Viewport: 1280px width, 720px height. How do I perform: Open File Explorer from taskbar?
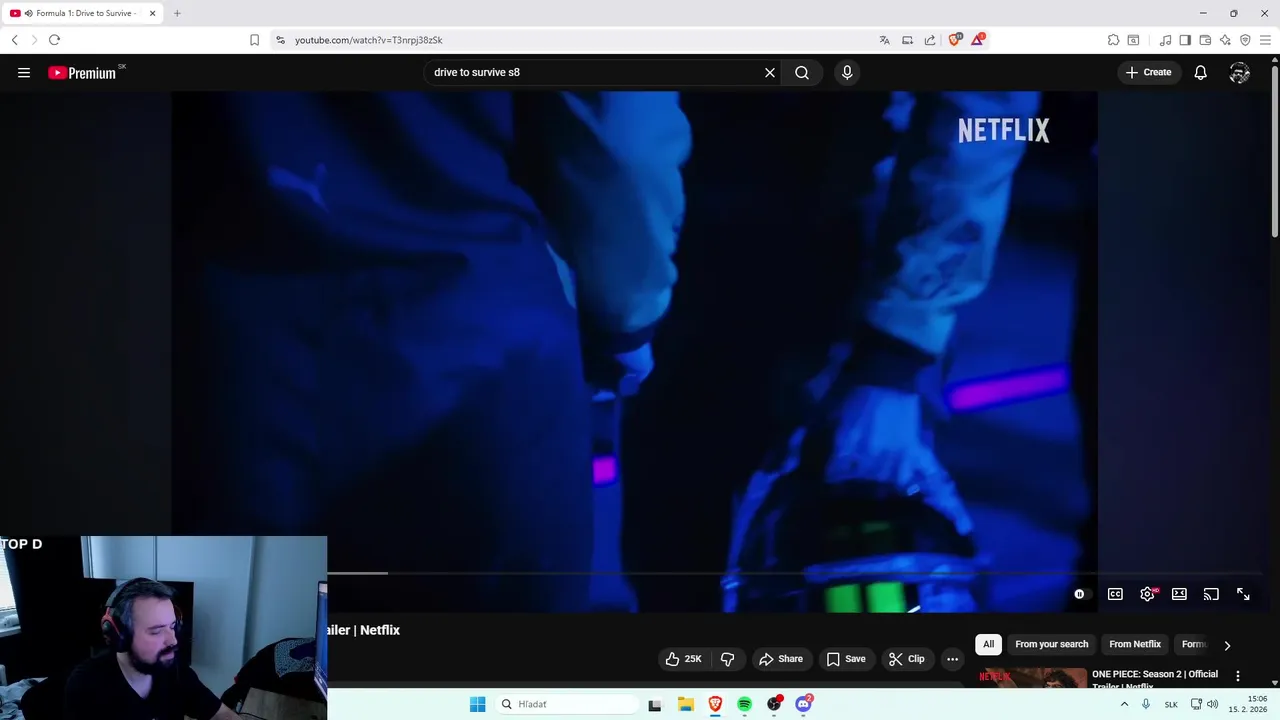685,704
